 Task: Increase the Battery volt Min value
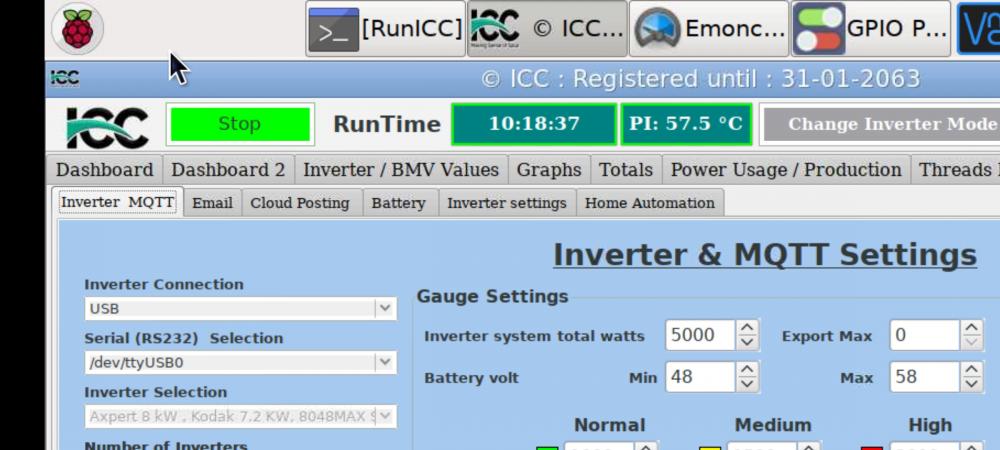tap(747, 370)
